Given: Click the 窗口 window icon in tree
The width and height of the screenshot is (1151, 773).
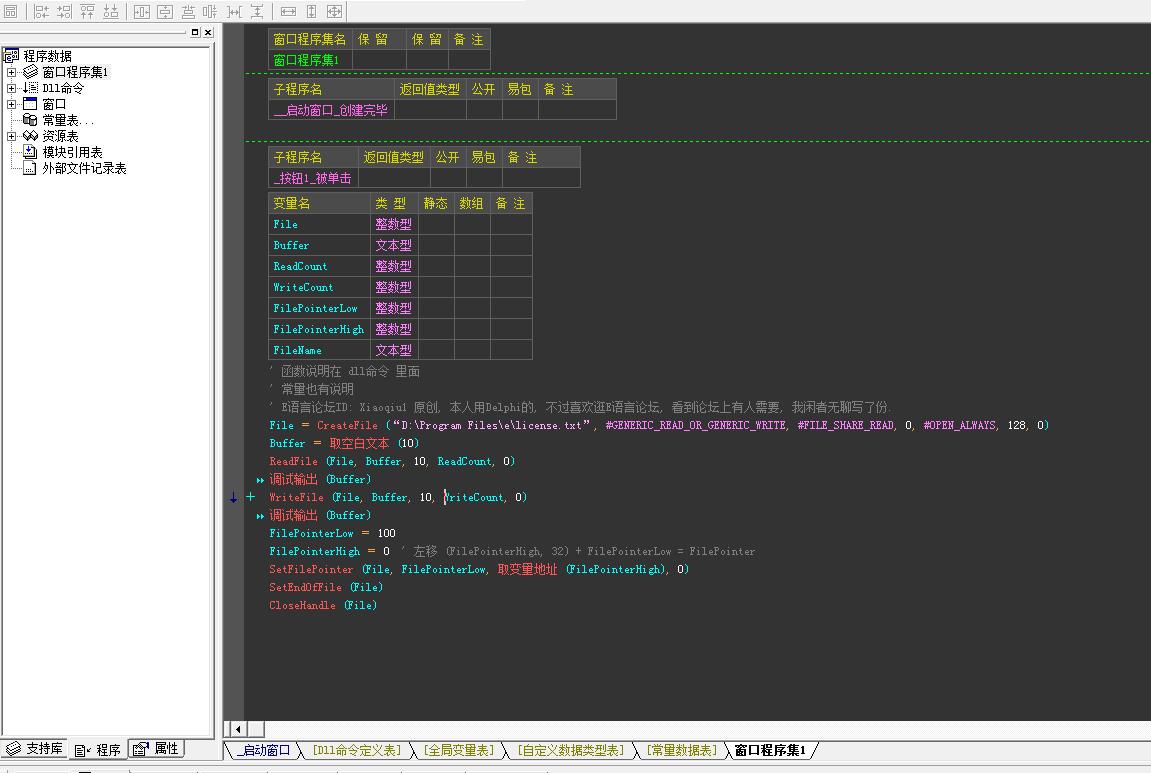Looking at the screenshot, I should [30, 104].
